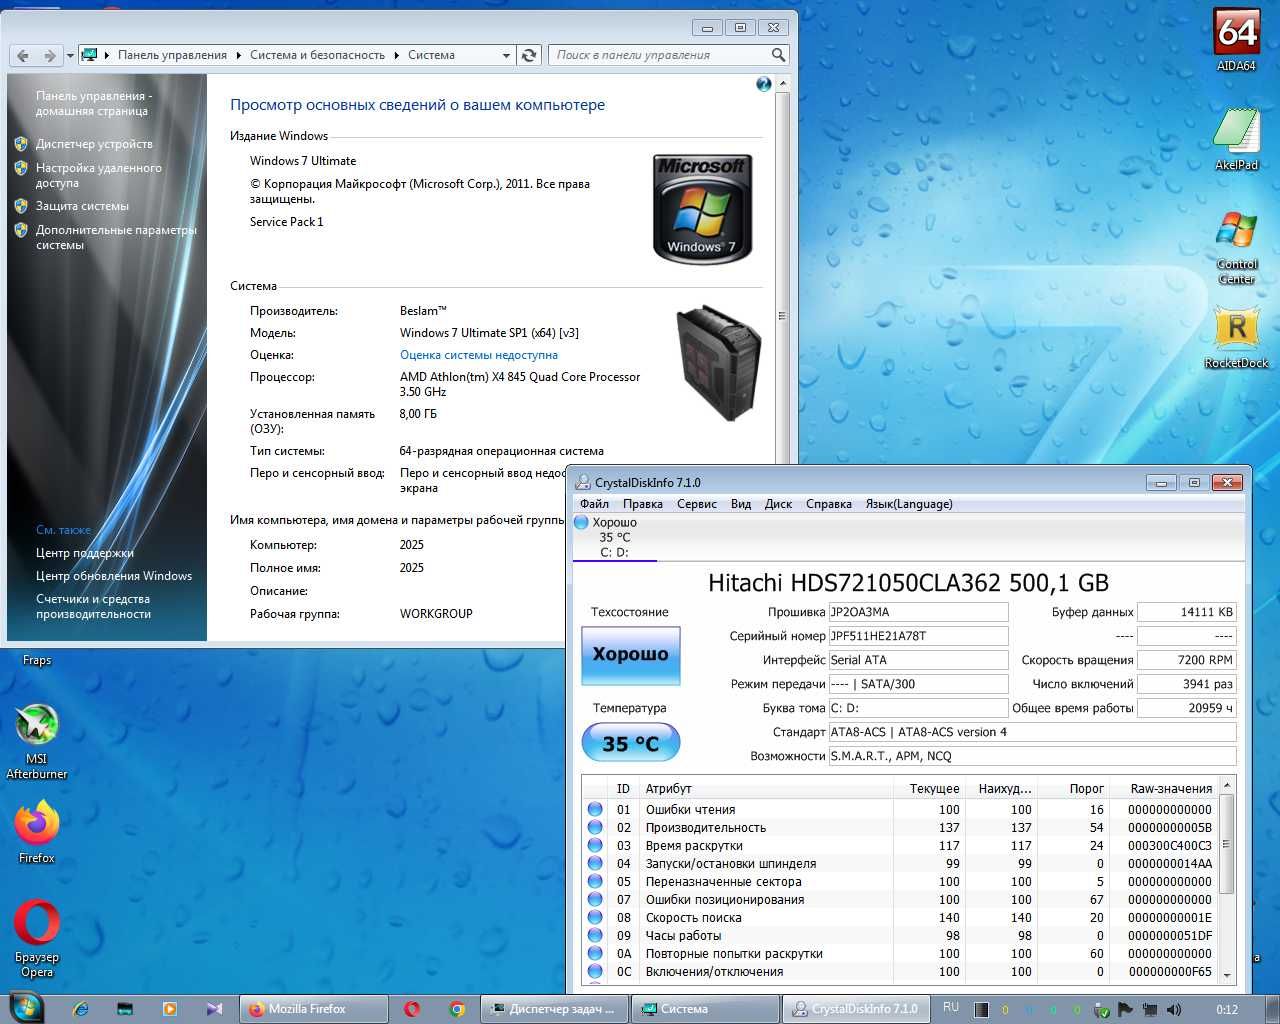Click the forward navigation arrow
This screenshot has width=1280, height=1024.
48,56
